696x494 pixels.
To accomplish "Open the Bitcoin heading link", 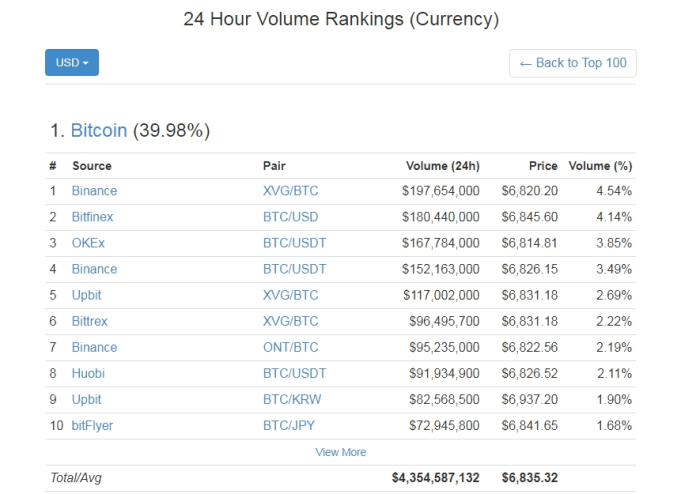I will pyautogui.click(x=99, y=130).
